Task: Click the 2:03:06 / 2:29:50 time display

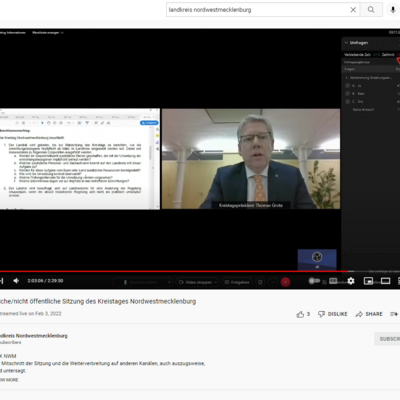Action: click(45, 281)
